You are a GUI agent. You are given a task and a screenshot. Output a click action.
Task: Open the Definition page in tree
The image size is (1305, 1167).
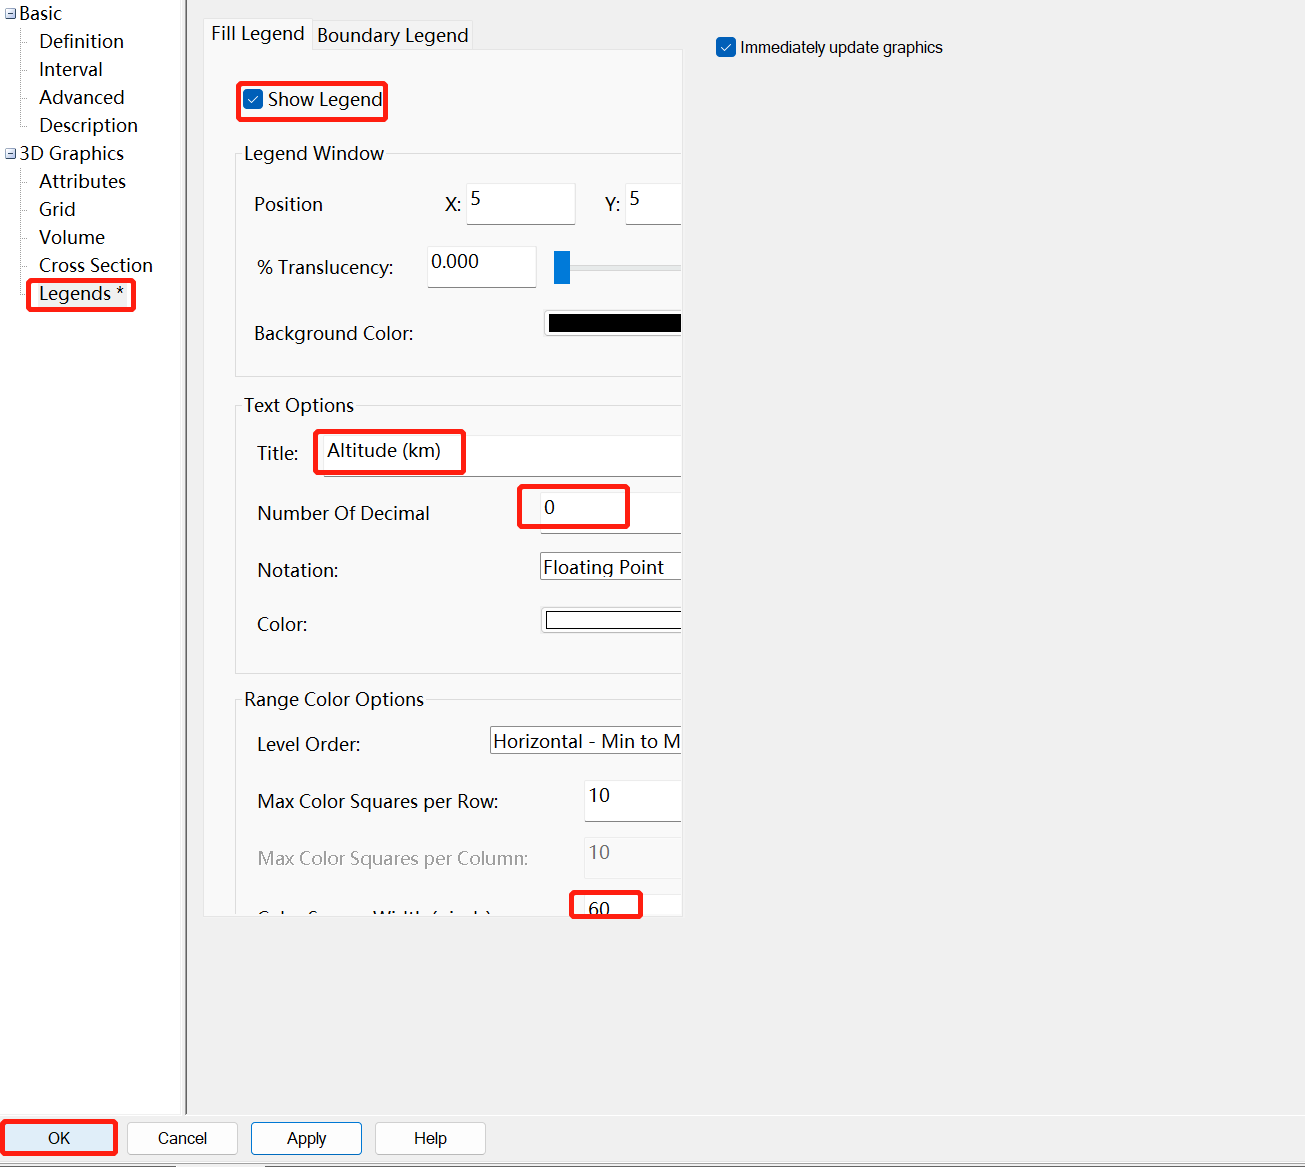click(x=81, y=42)
